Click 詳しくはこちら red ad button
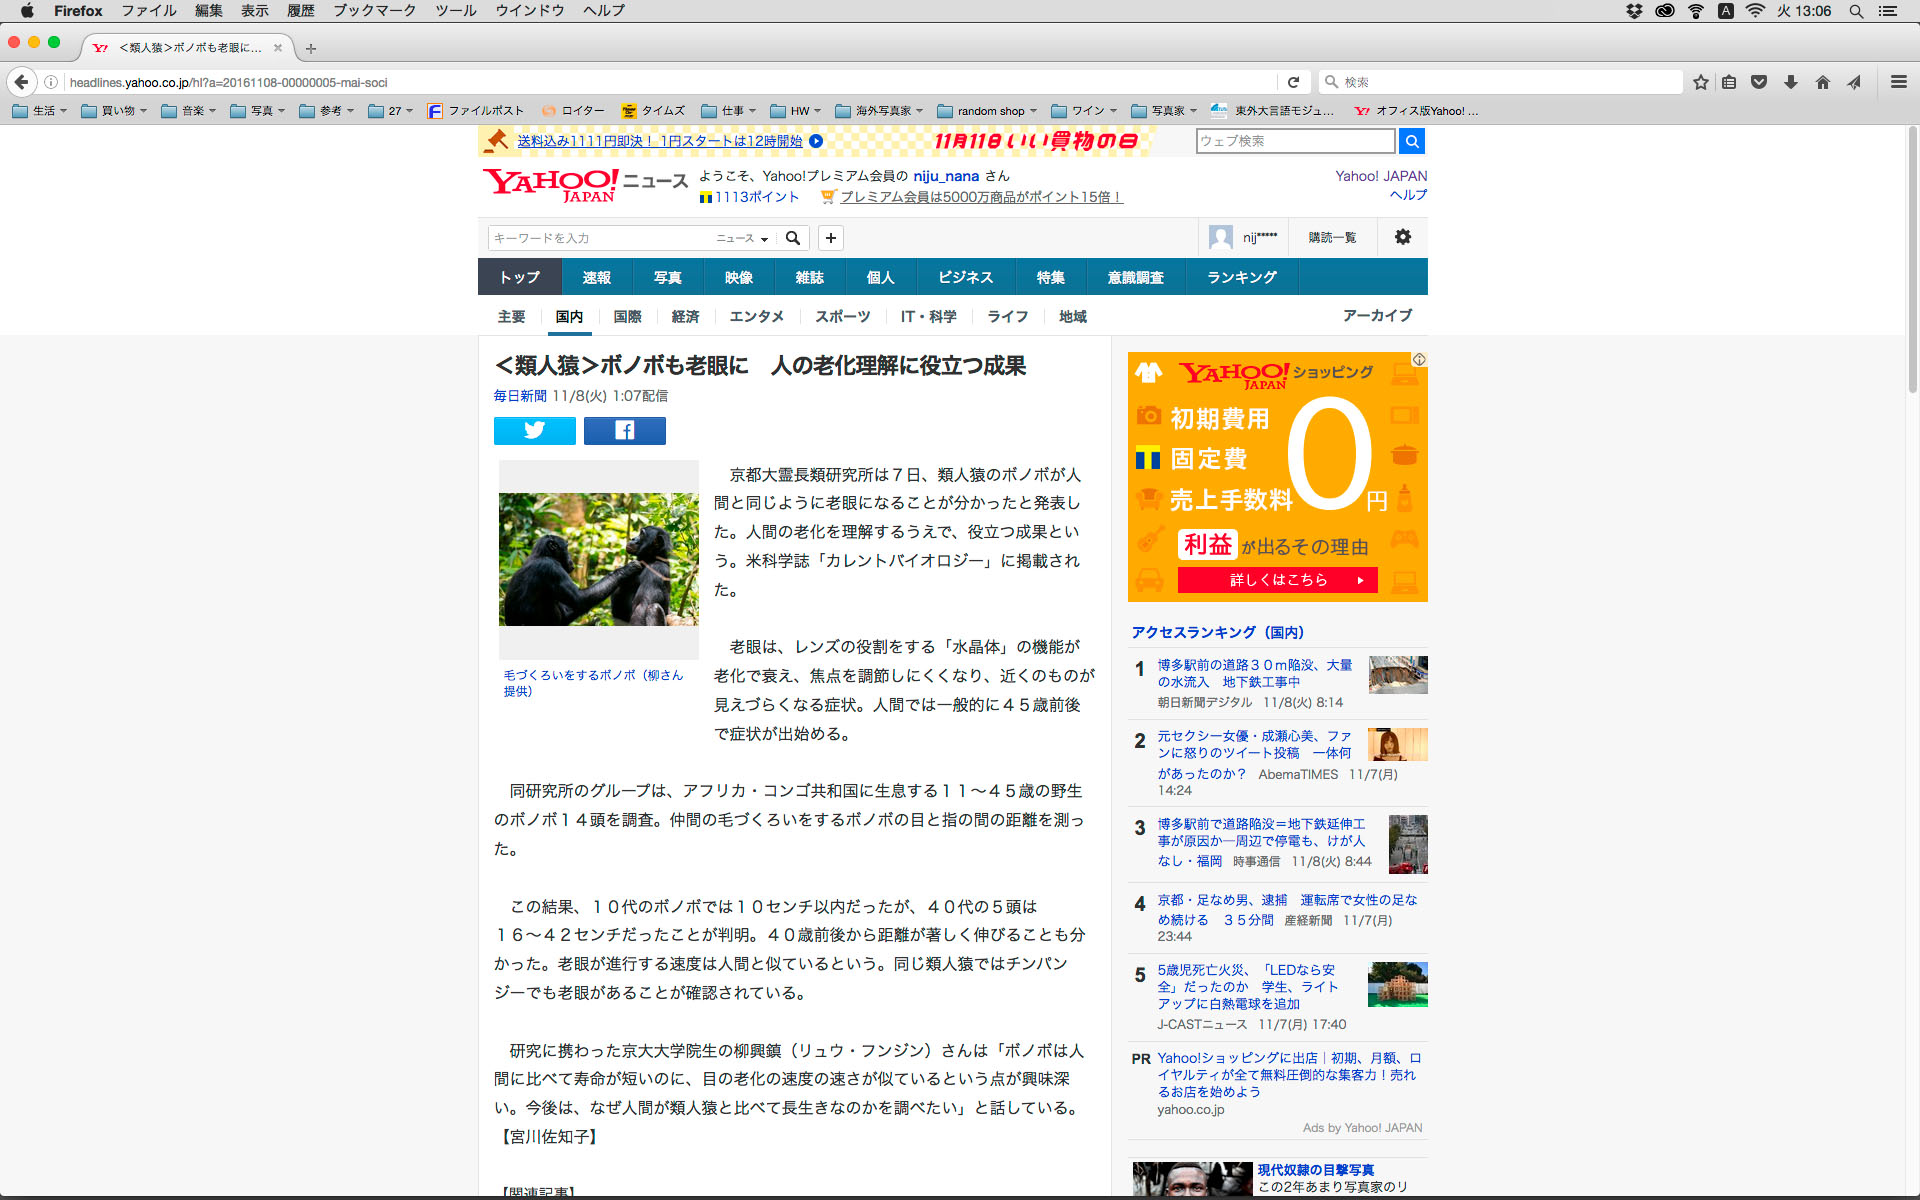The width and height of the screenshot is (1920, 1200). (x=1277, y=580)
